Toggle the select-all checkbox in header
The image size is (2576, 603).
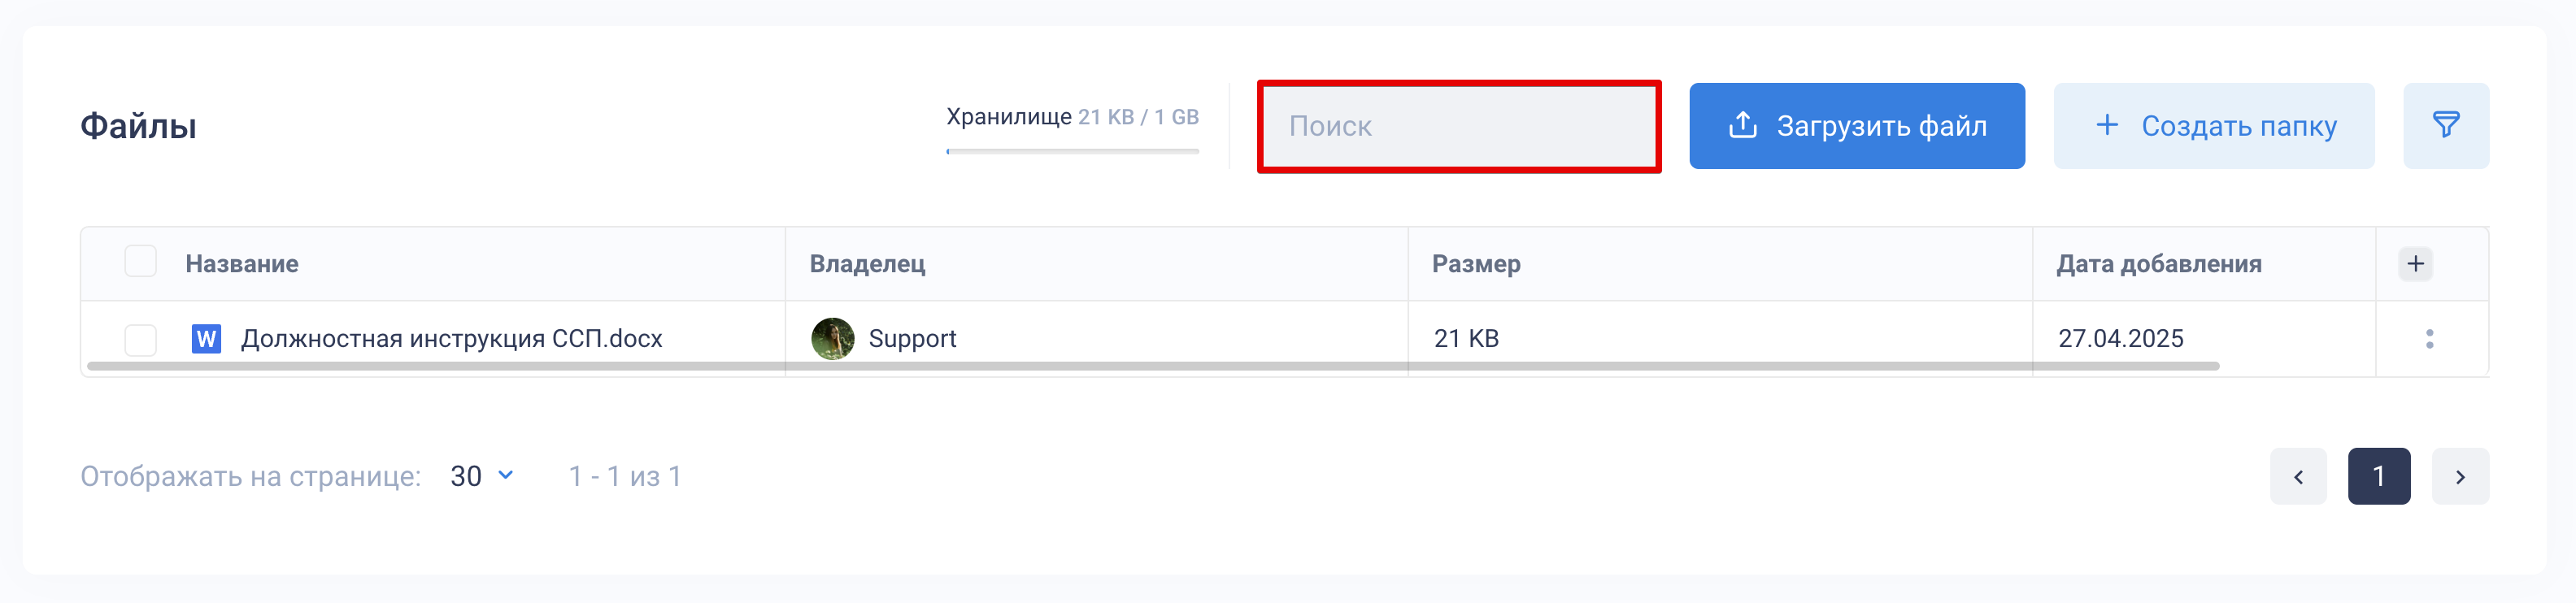140,261
